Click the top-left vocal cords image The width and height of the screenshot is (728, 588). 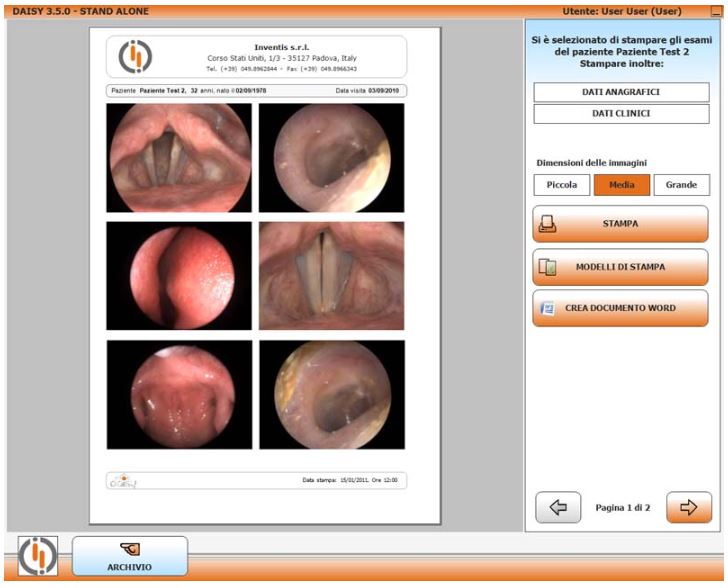pyautogui.click(x=179, y=157)
